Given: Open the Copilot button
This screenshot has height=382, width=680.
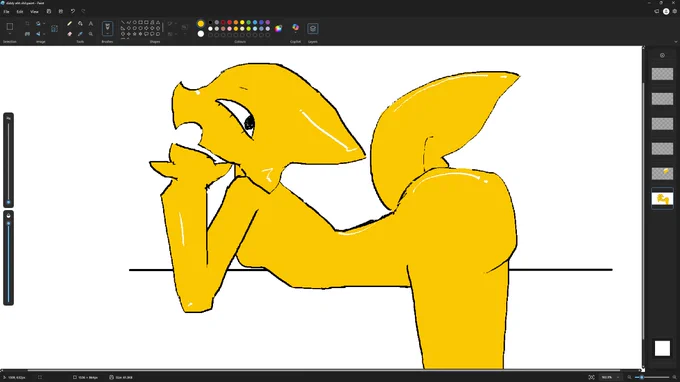Looking at the screenshot, I should pyautogui.click(x=295, y=28).
